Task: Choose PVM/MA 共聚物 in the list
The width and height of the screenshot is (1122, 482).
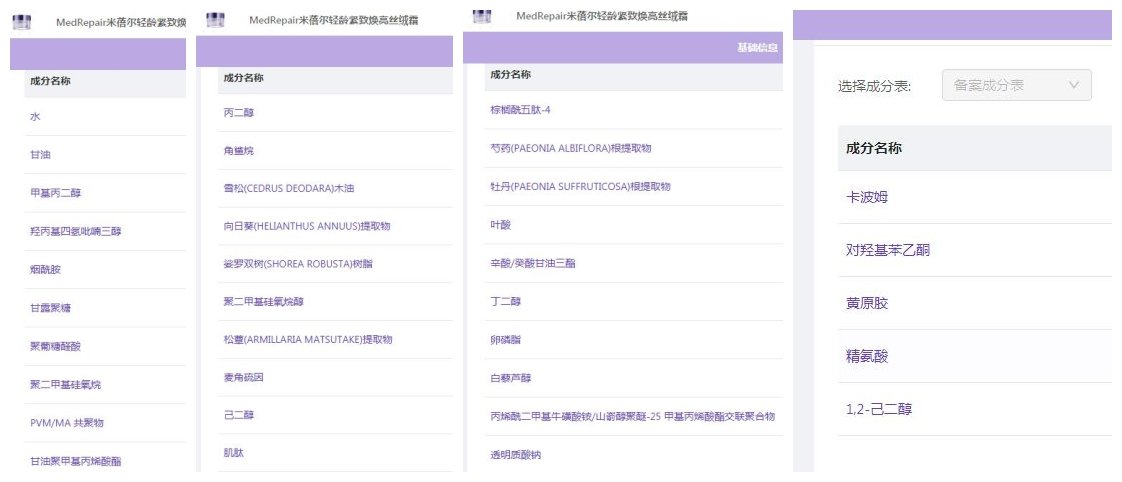Action: tap(67, 423)
